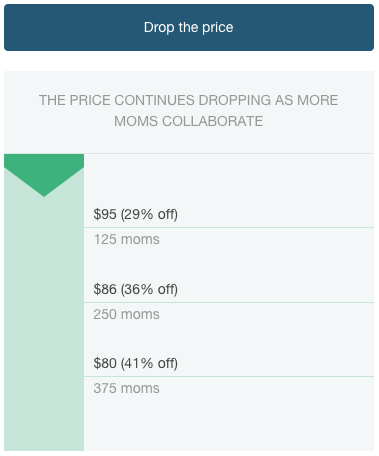Click the price continues dropping heading
379x456 pixels.
[x=189, y=110]
